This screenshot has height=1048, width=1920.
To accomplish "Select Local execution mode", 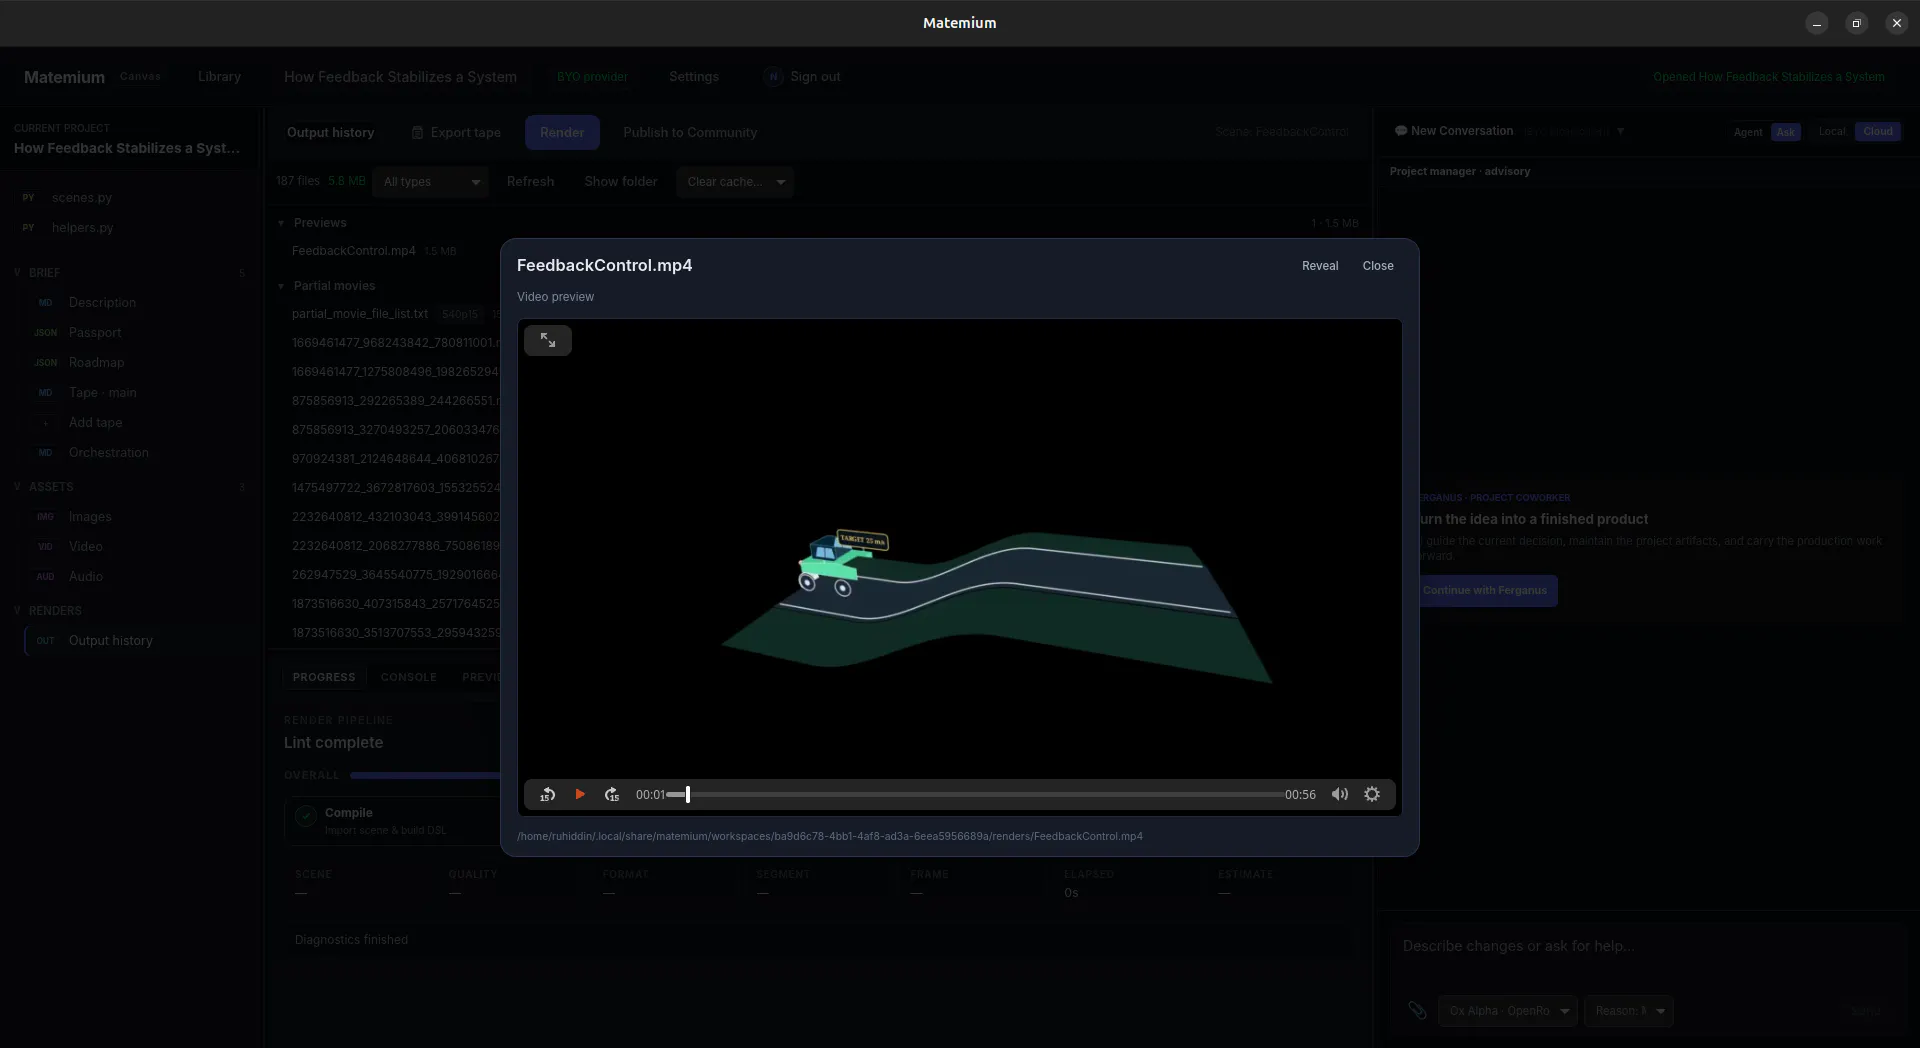I will coord(1832,131).
